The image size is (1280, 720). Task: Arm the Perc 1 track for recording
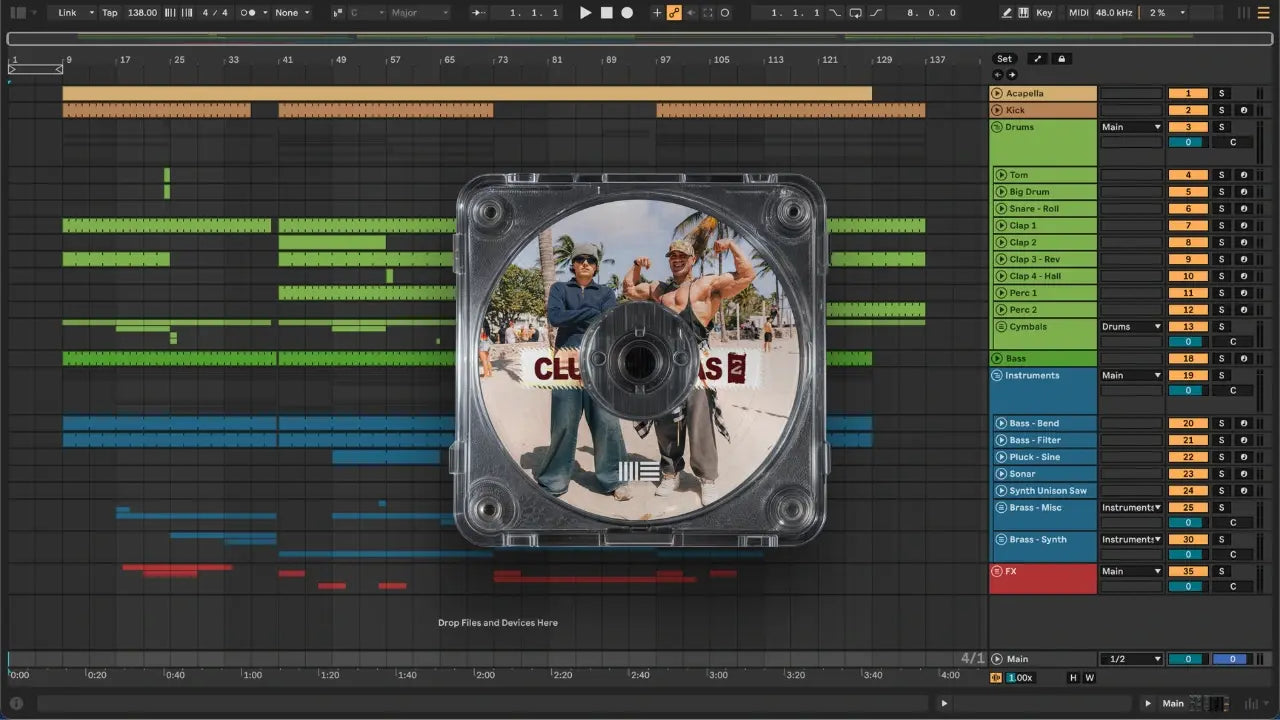pyautogui.click(x=1243, y=293)
